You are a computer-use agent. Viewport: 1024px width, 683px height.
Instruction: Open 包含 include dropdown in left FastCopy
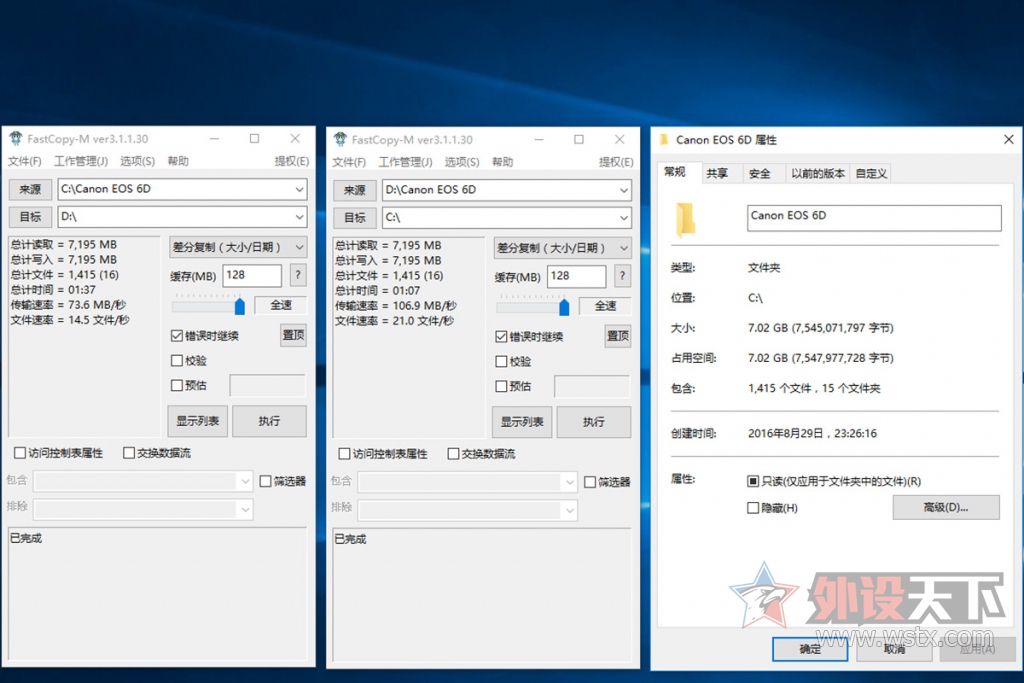click(245, 481)
